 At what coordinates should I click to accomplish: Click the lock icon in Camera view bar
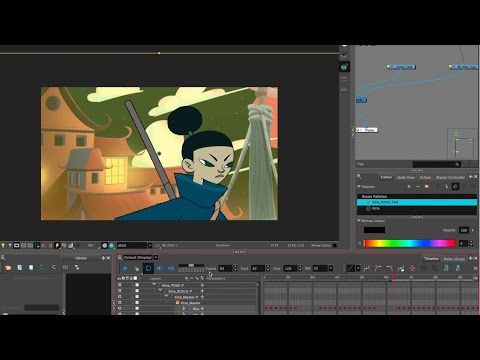(50, 245)
